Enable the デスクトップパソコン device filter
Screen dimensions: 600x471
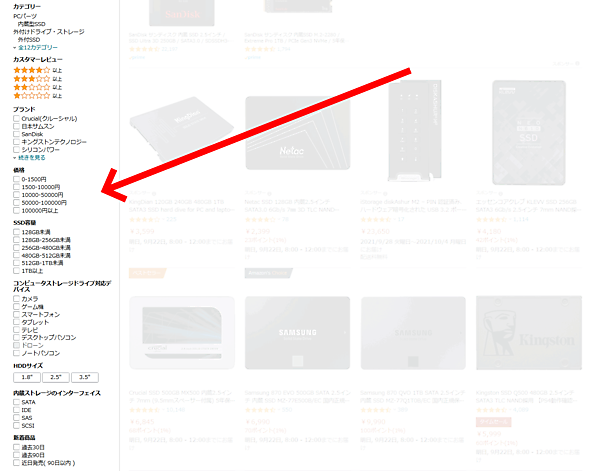pyautogui.click(x=16, y=337)
